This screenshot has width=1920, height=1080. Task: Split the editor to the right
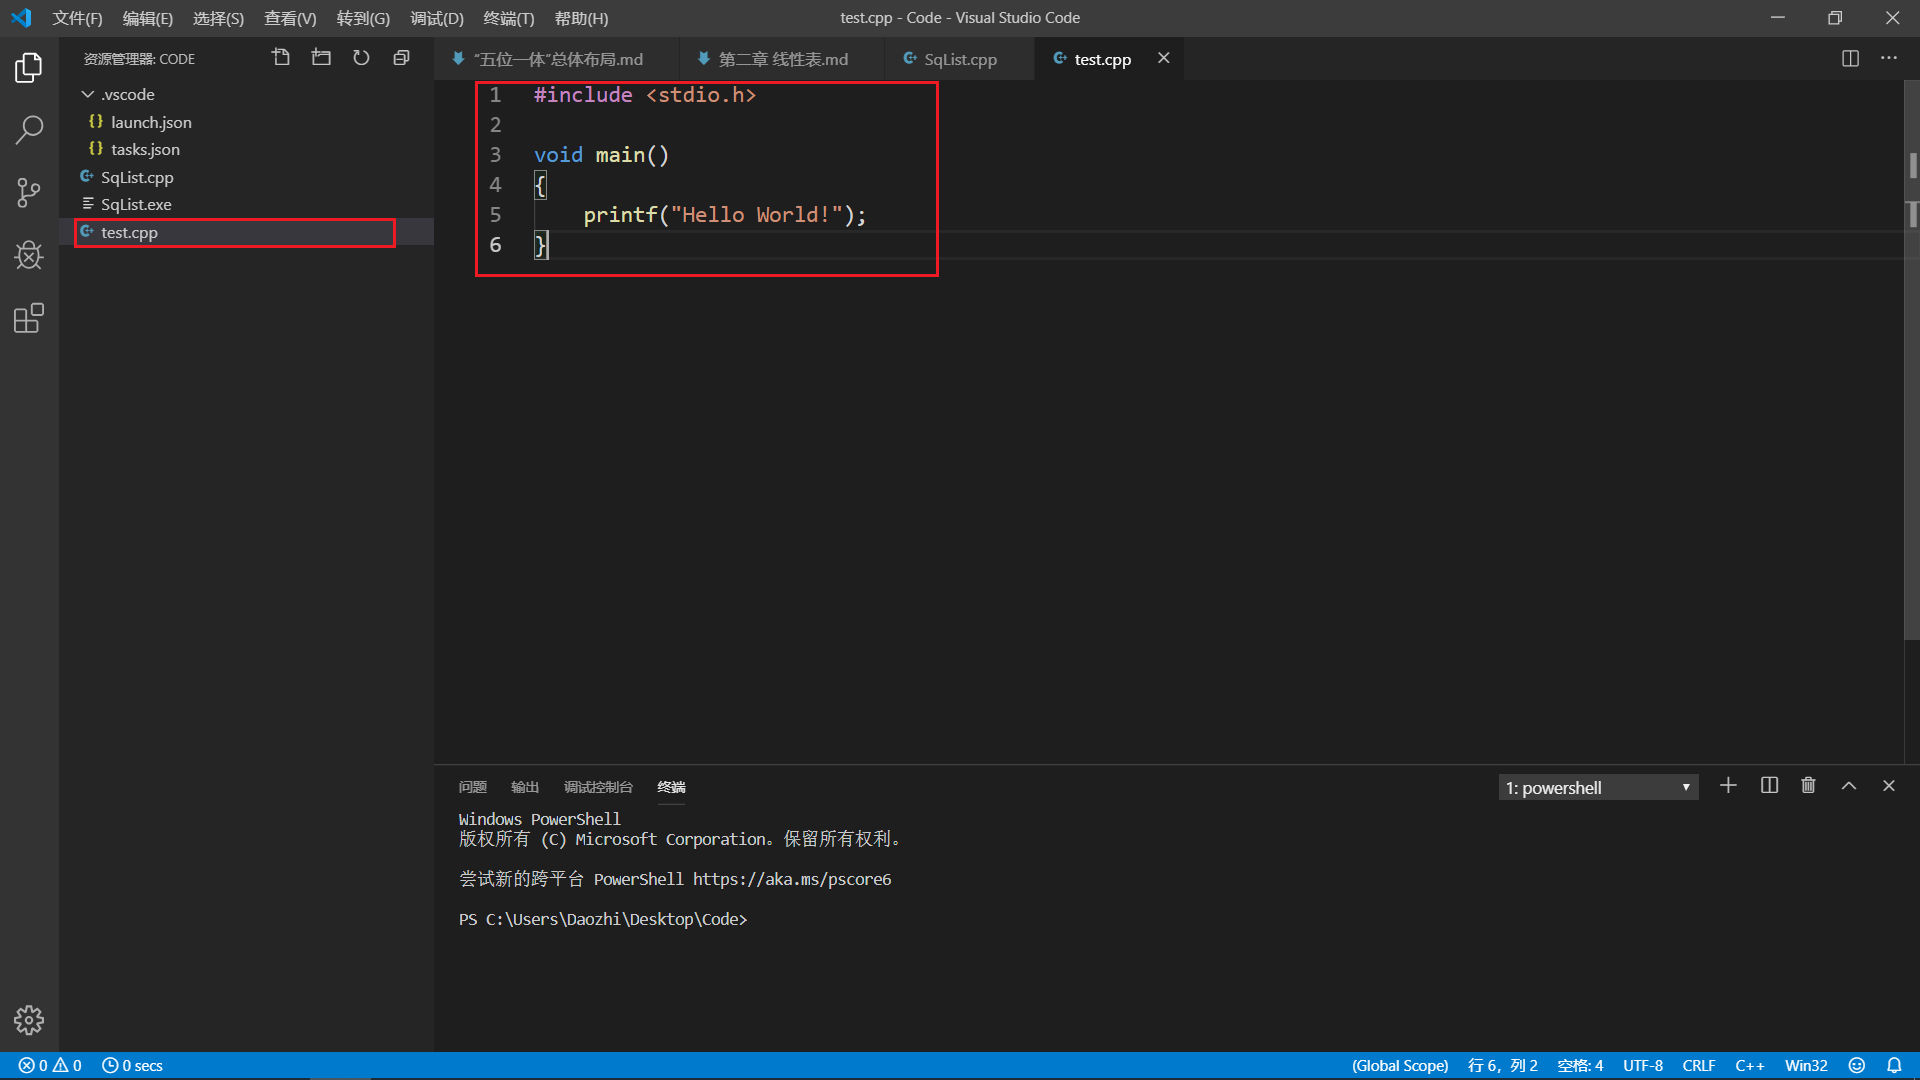1850,58
